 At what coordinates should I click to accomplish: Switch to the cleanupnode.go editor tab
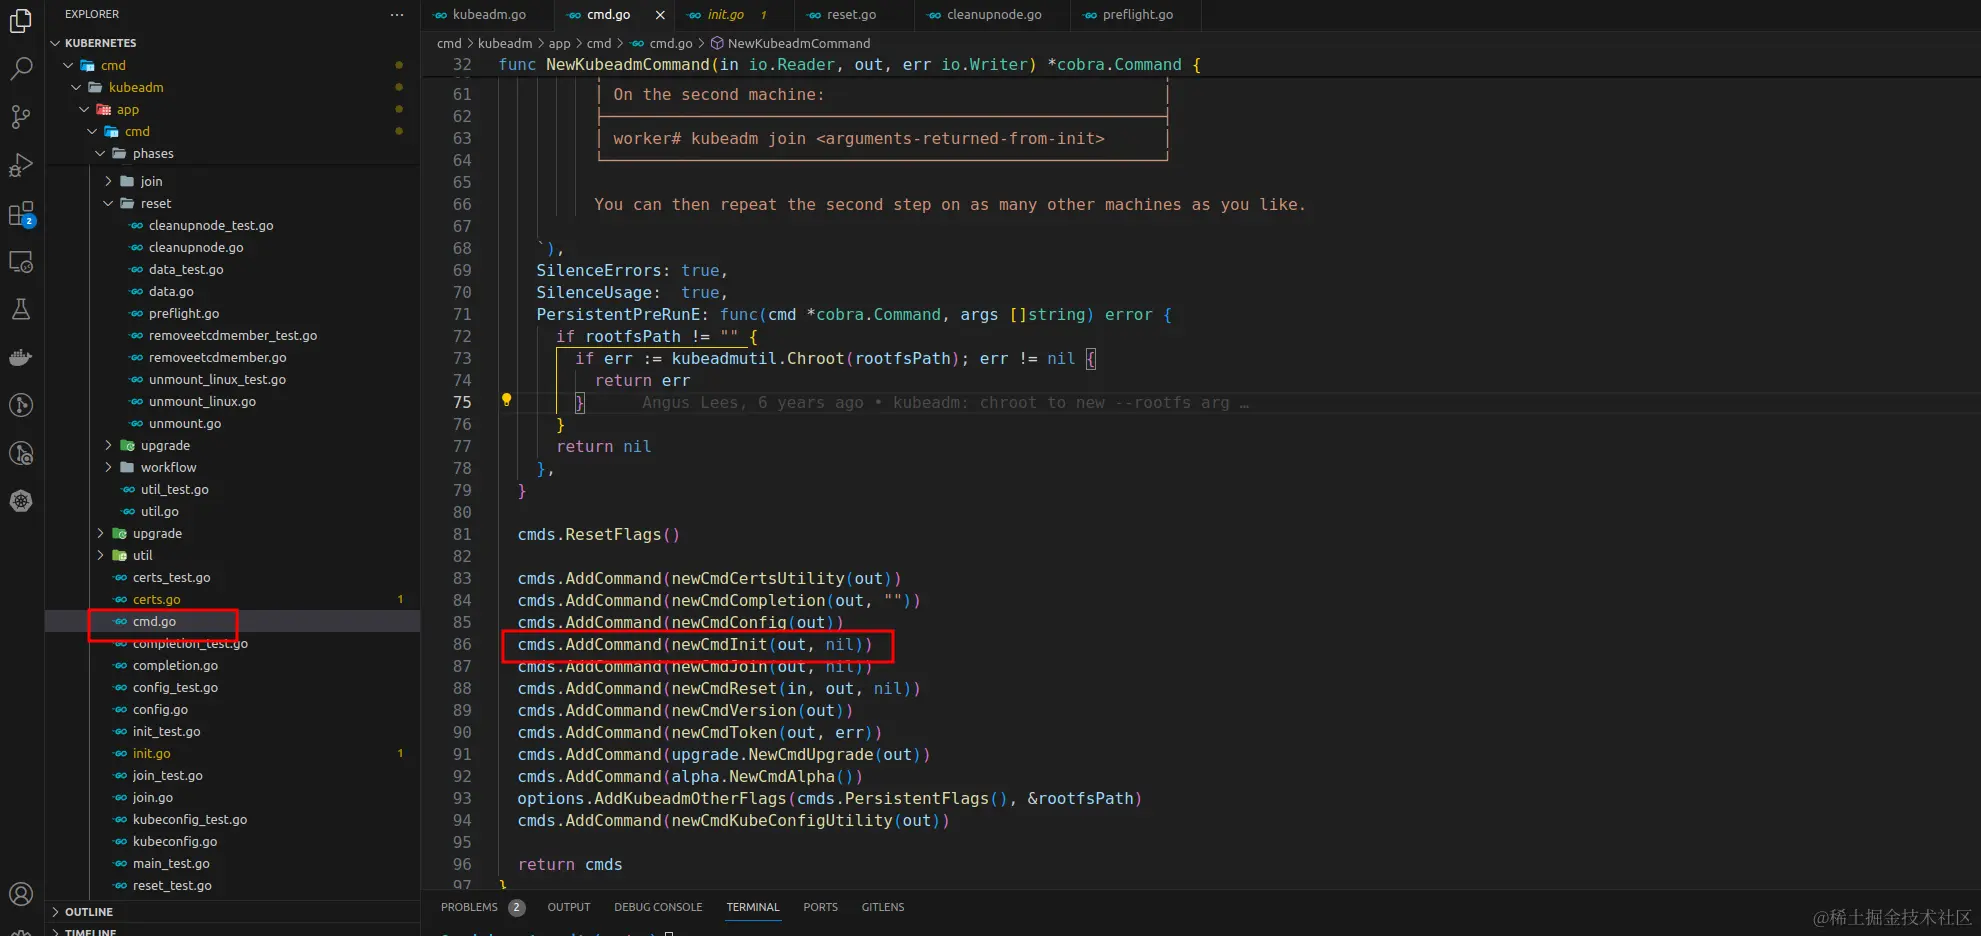(x=994, y=15)
